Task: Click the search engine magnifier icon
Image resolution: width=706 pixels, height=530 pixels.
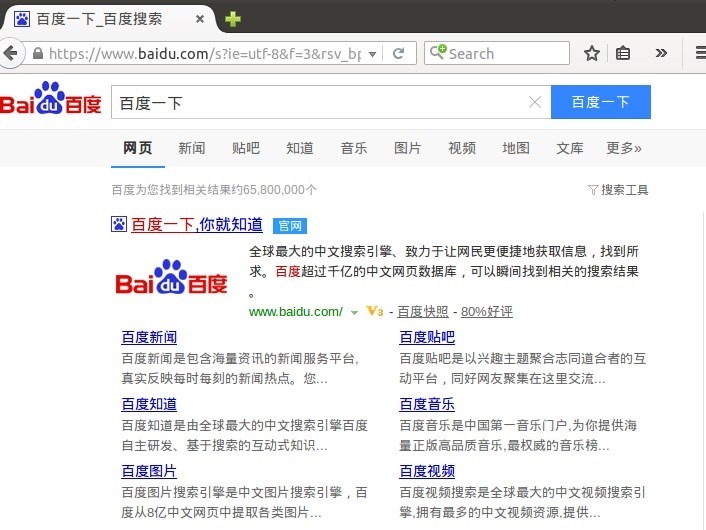Action: click(x=437, y=52)
